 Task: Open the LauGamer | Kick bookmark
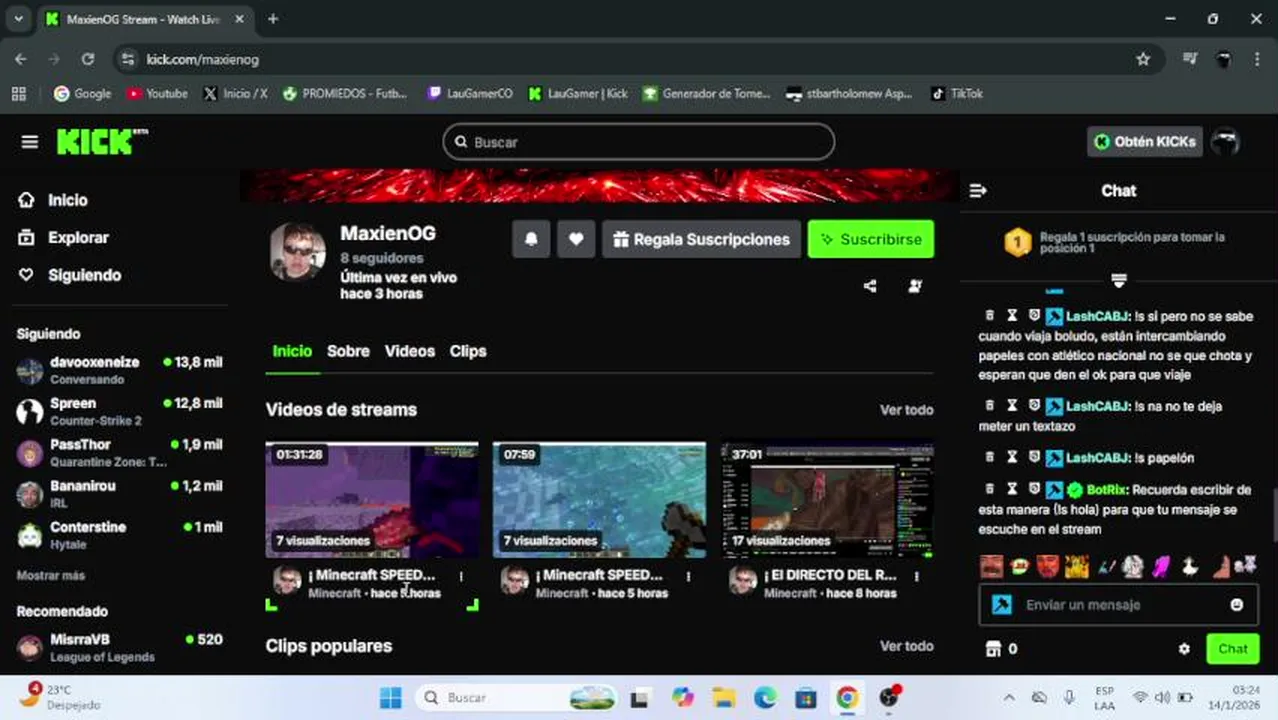(x=578, y=93)
